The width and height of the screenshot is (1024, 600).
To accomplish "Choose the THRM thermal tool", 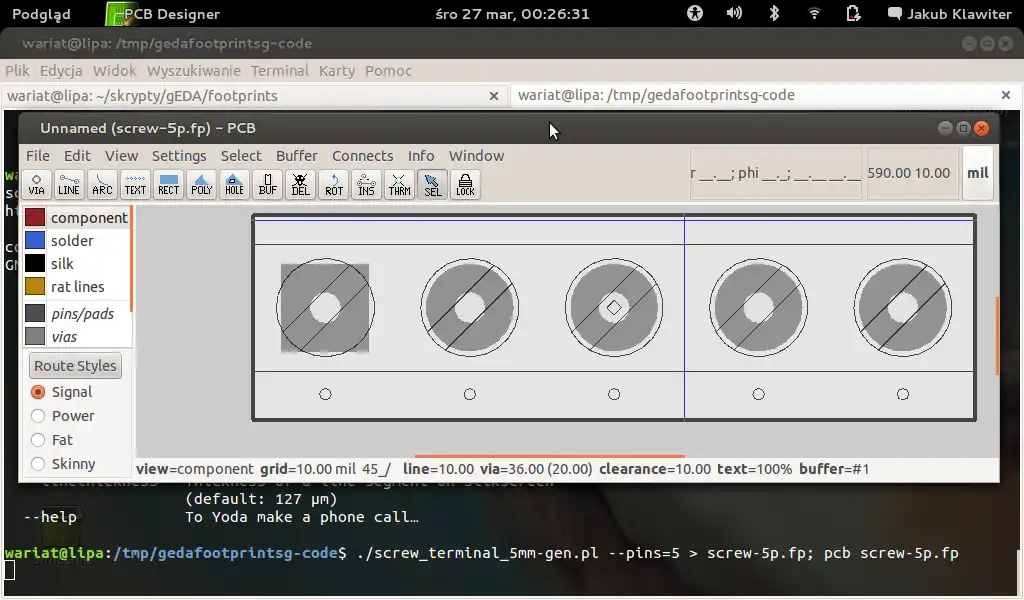I will 399,185.
